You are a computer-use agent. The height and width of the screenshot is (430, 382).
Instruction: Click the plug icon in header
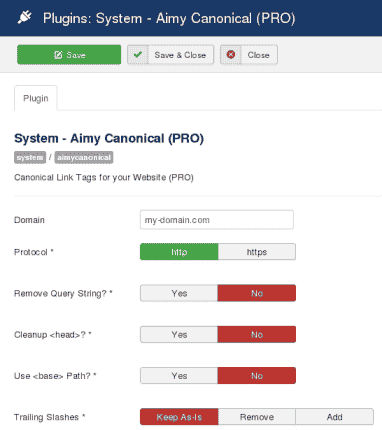coord(24,17)
